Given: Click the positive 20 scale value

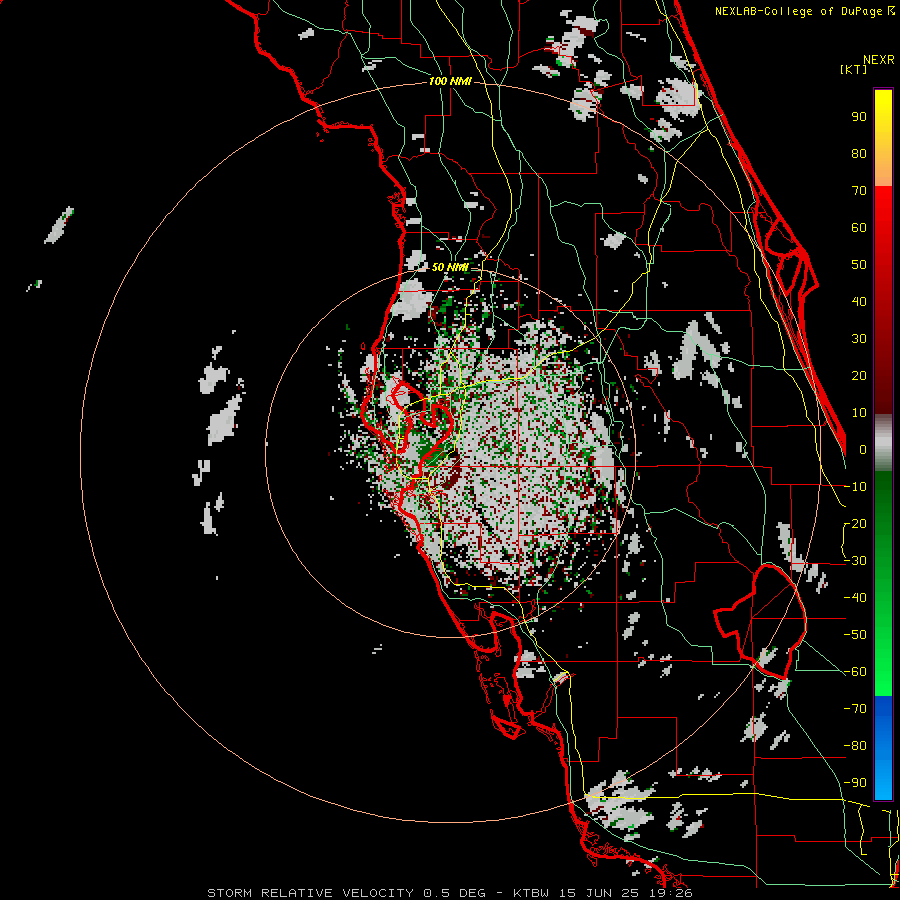Looking at the screenshot, I should coord(859,375).
